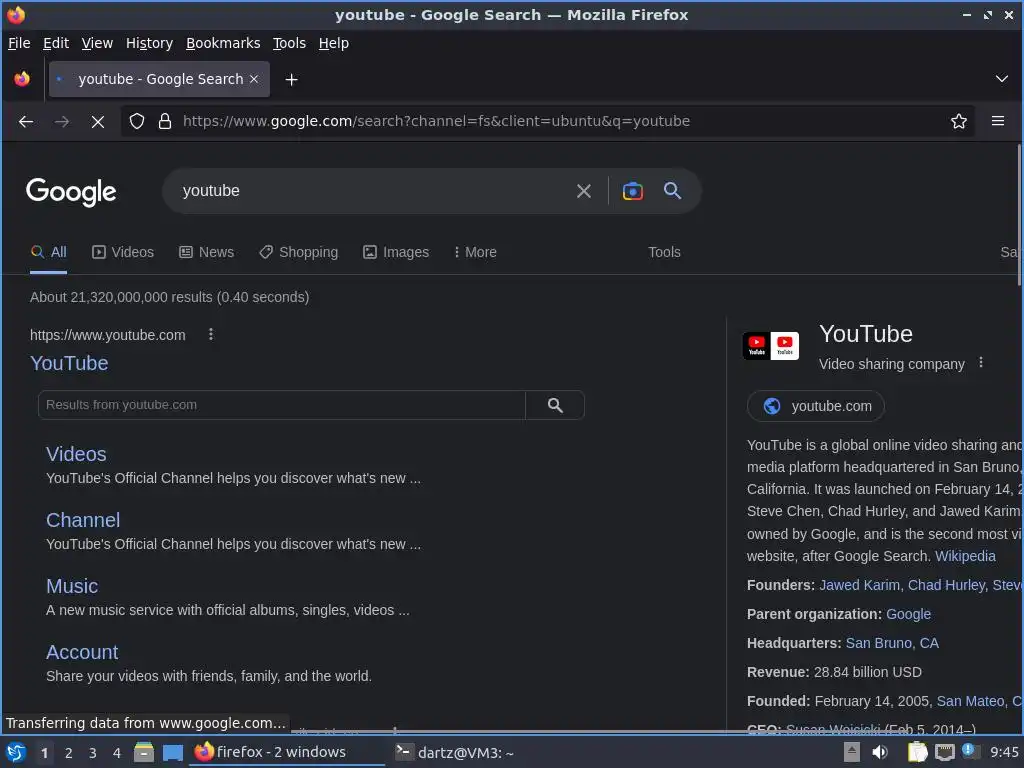This screenshot has width=1024, height=768.
Task: Open search Tools options
Action: click(x=664, y=252)
